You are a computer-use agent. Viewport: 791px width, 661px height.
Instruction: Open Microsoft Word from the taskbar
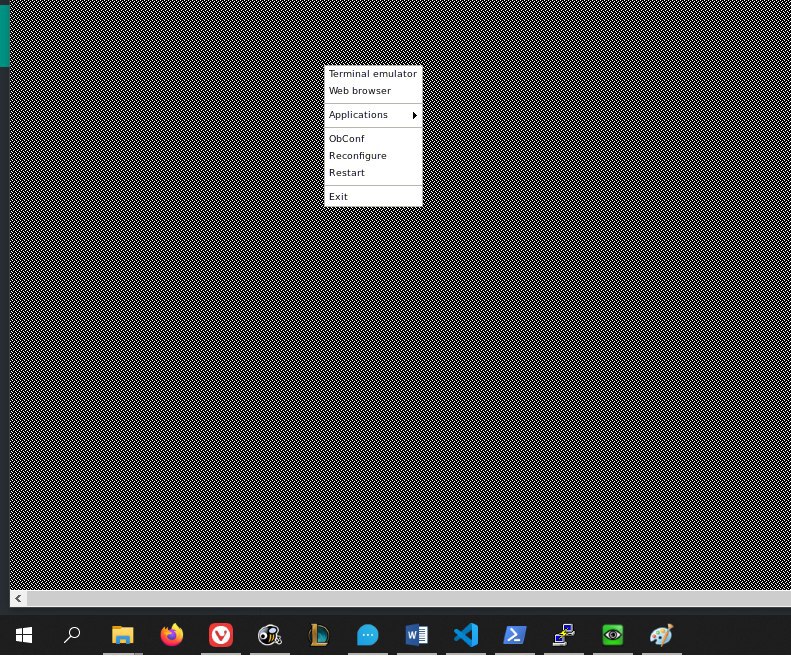[417, 635]
